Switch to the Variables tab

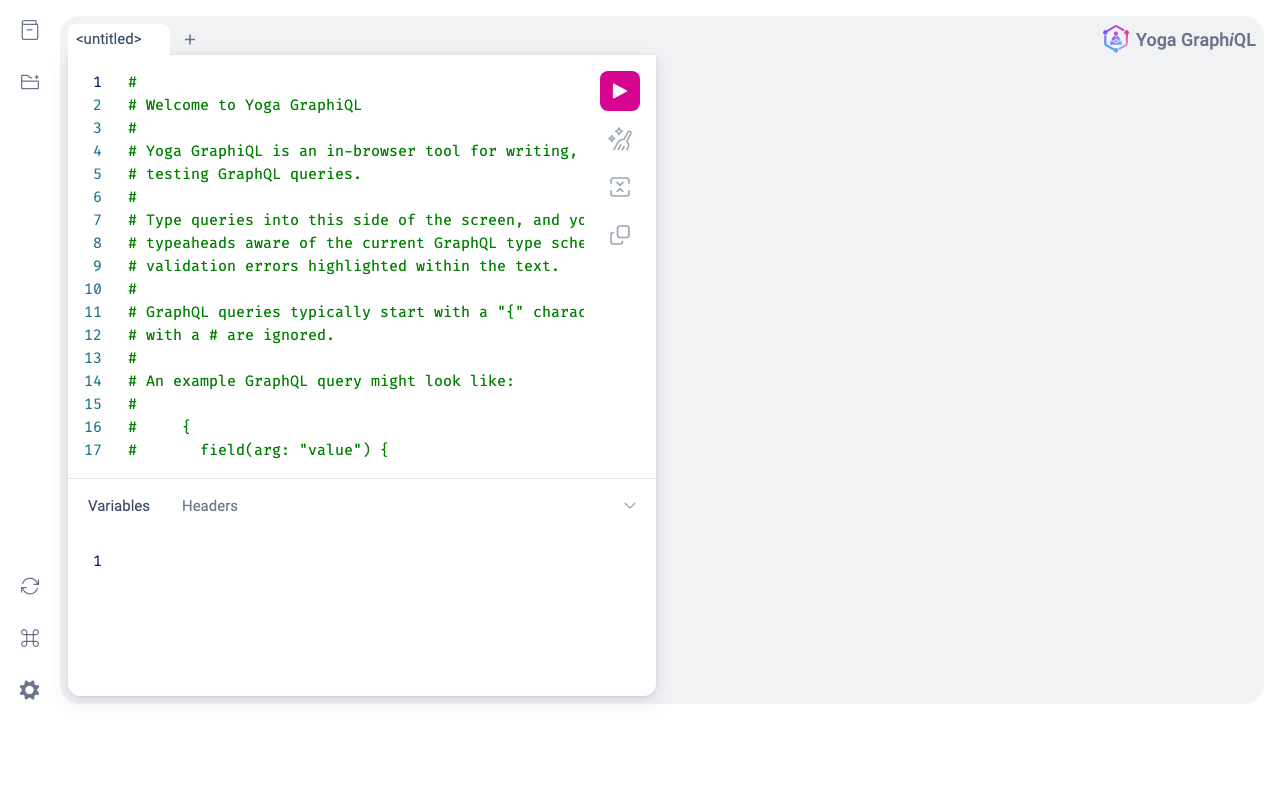point(119,506)
